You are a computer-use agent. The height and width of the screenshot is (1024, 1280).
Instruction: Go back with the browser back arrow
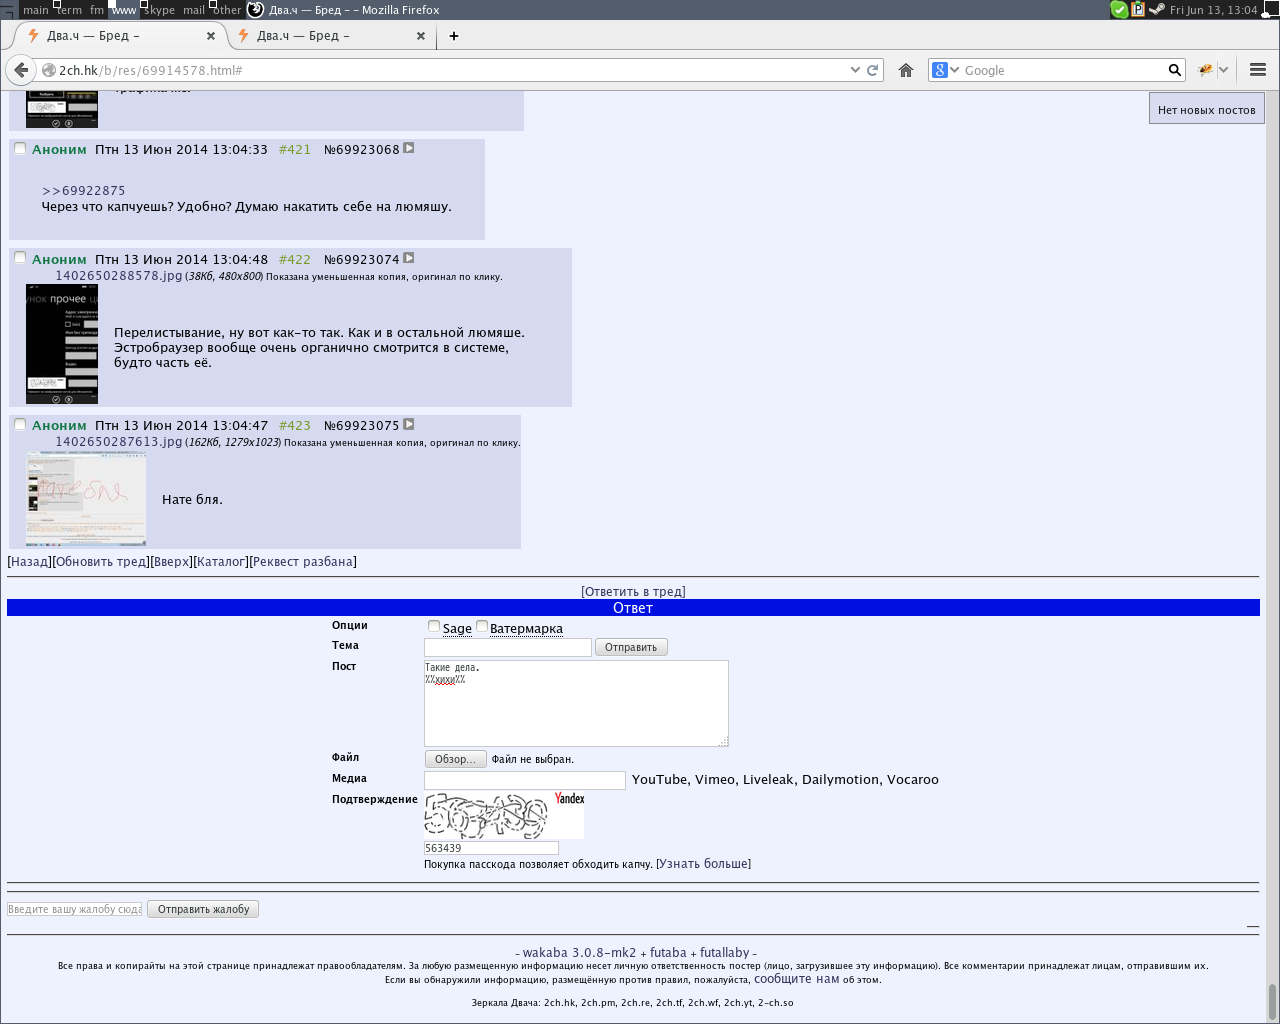[x=21, y=70]
